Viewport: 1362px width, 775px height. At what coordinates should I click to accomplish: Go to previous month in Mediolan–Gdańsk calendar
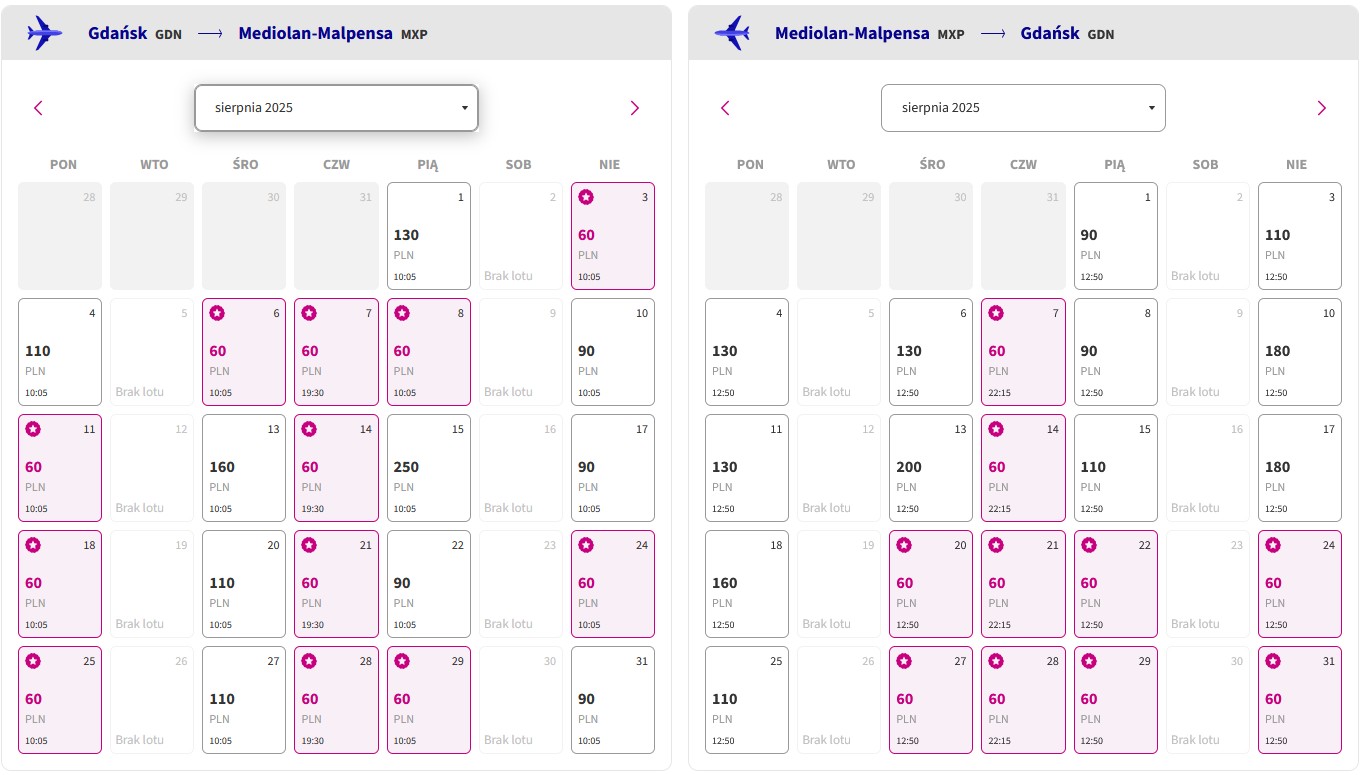pyautogui.click(x=725, y=108)
